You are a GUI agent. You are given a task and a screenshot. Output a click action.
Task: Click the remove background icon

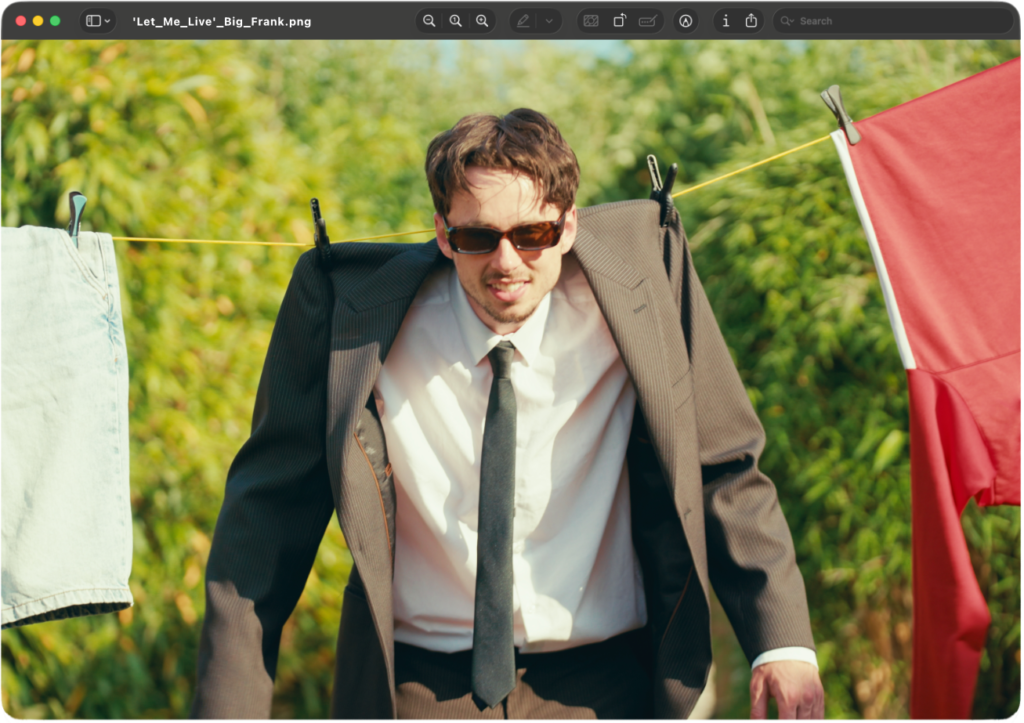coord(591,21)
